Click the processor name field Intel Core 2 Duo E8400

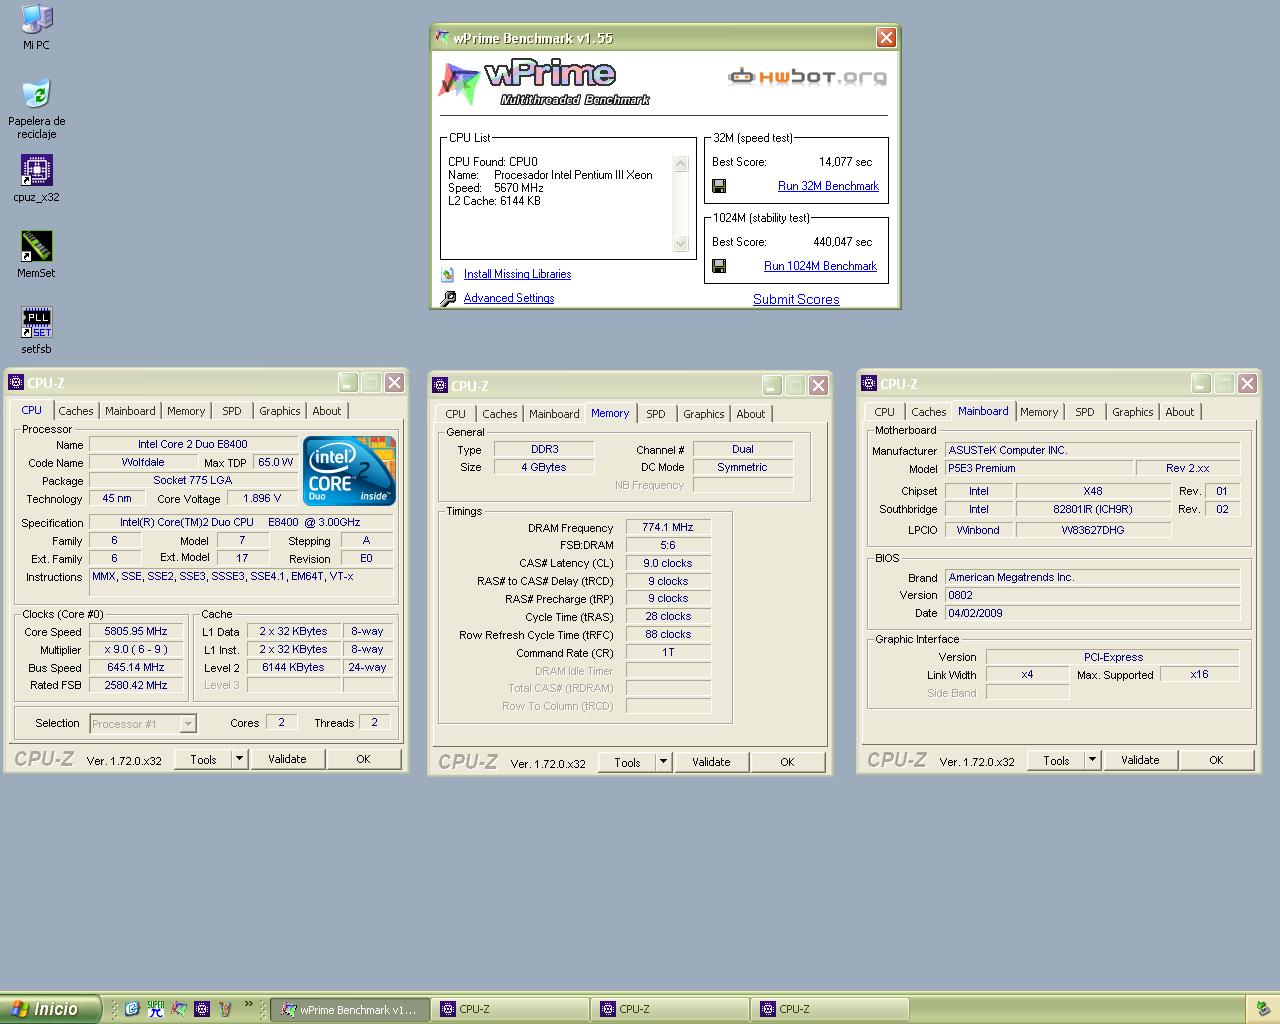[x=193, y=444]
